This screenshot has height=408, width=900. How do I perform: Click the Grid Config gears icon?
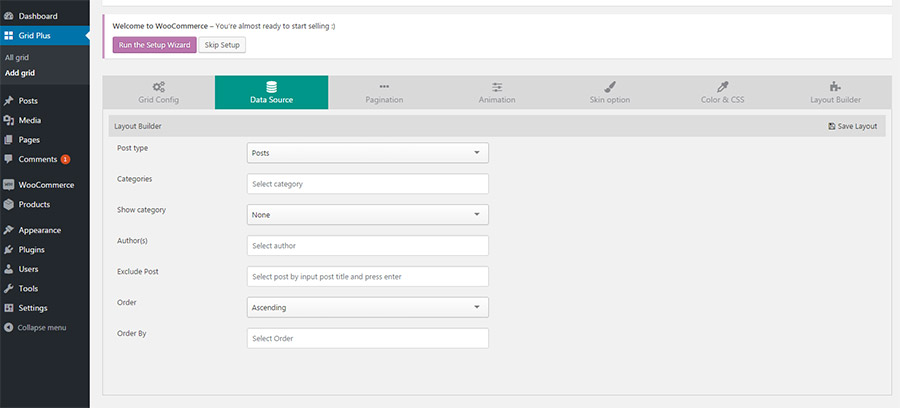pyautogui.click(x=159, y=87)
